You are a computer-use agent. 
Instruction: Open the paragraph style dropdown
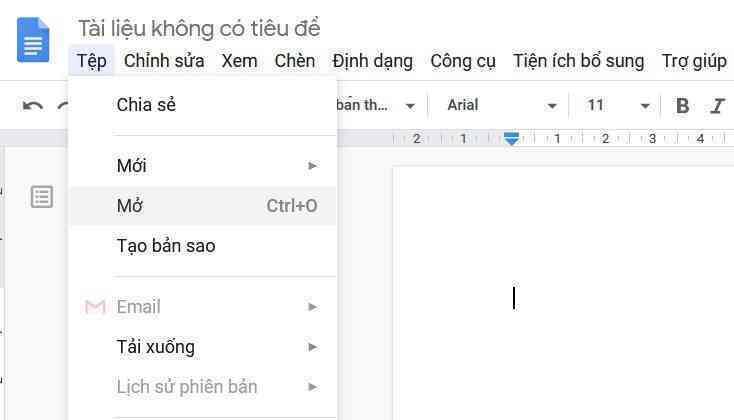376,105
